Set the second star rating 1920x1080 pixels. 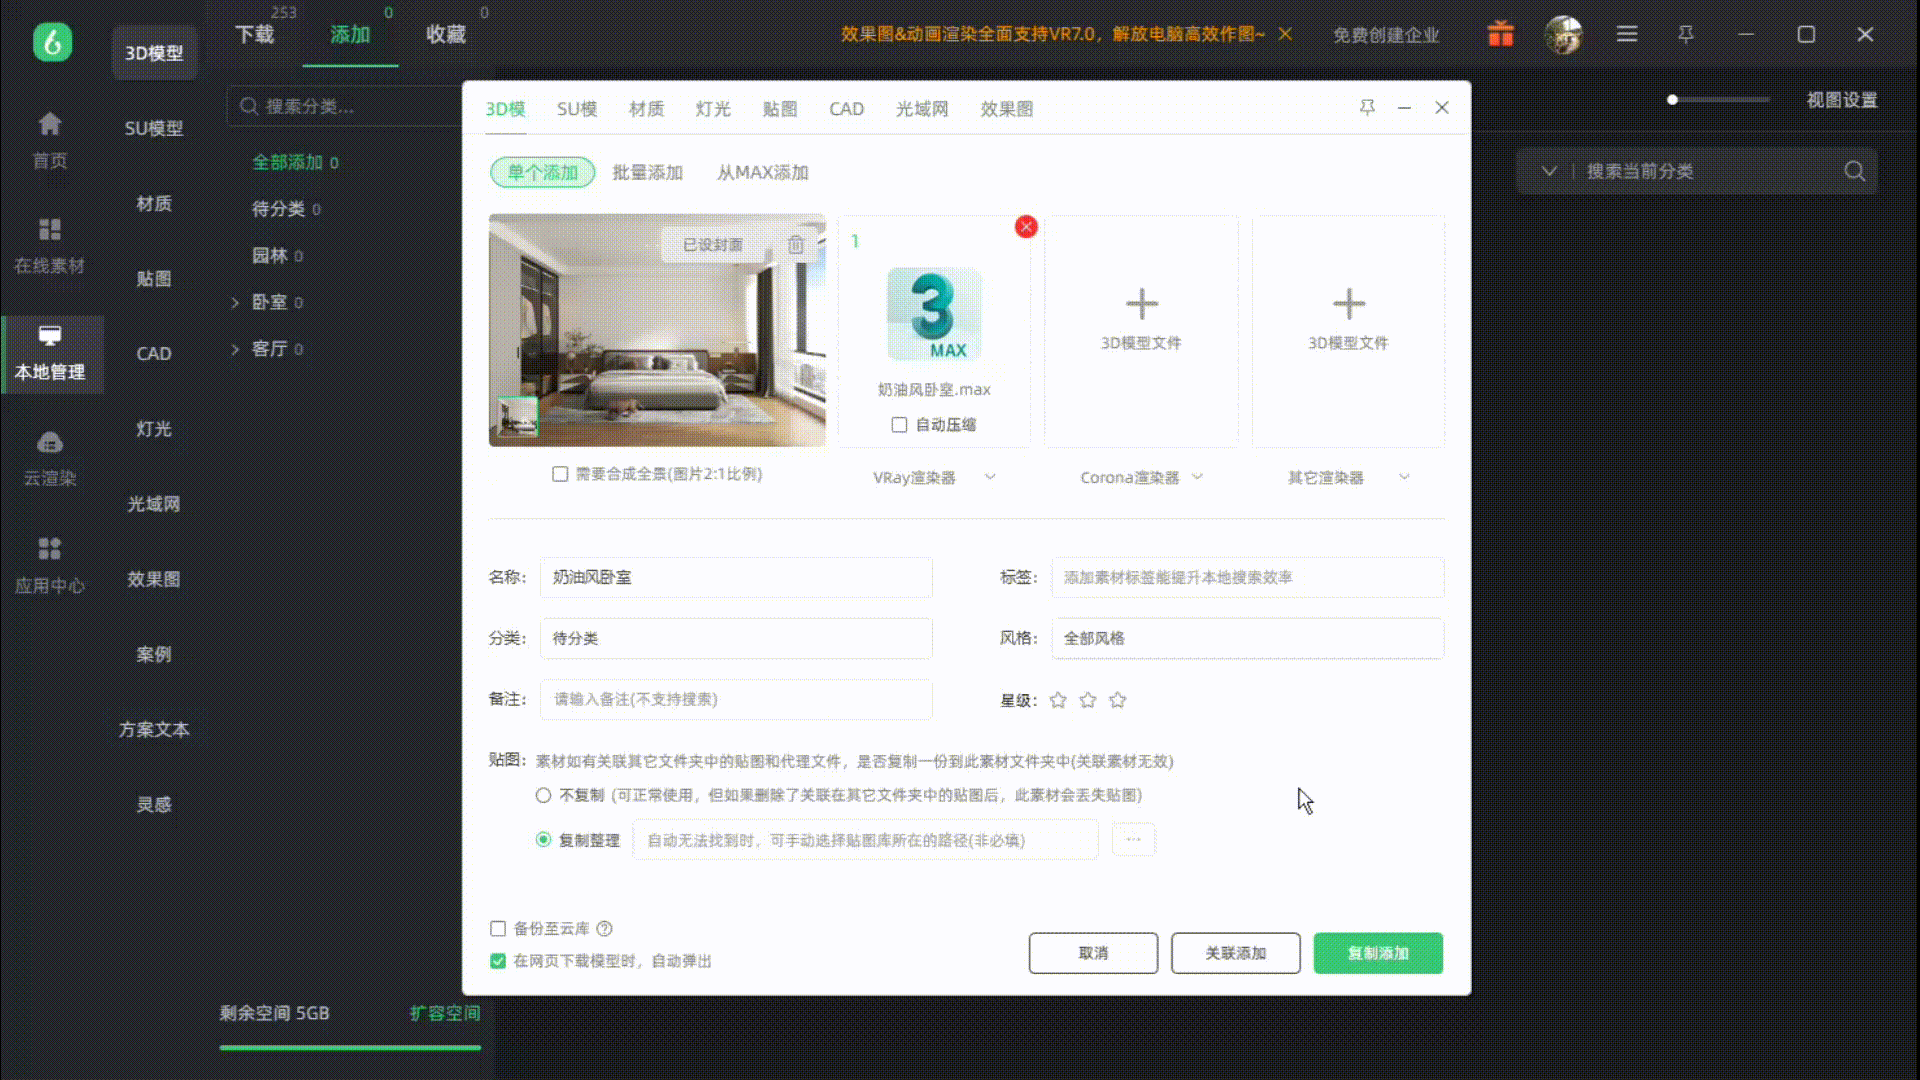(1088, 700)
